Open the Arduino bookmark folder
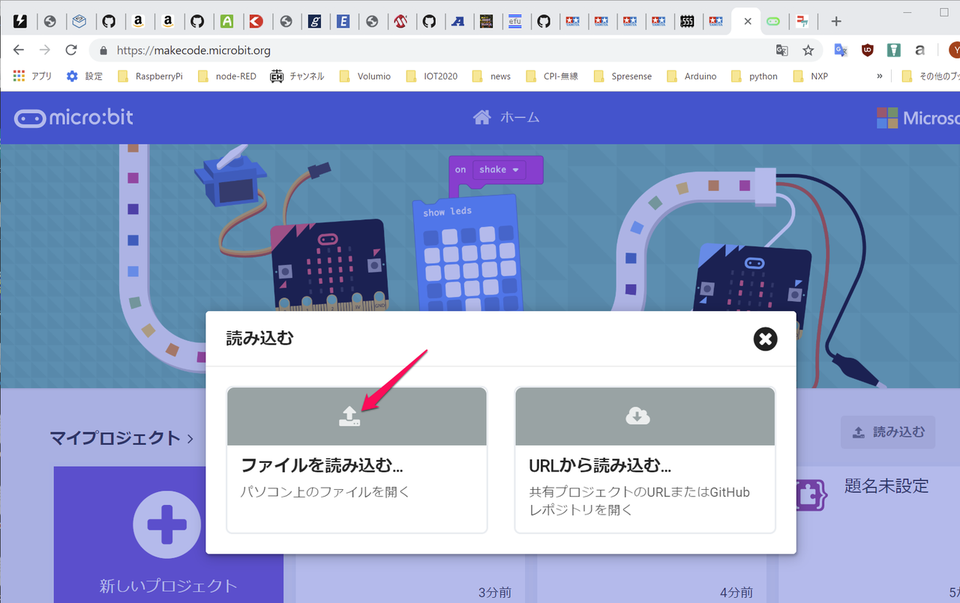This screenshot has height=603, width=960. coord(691,76)
